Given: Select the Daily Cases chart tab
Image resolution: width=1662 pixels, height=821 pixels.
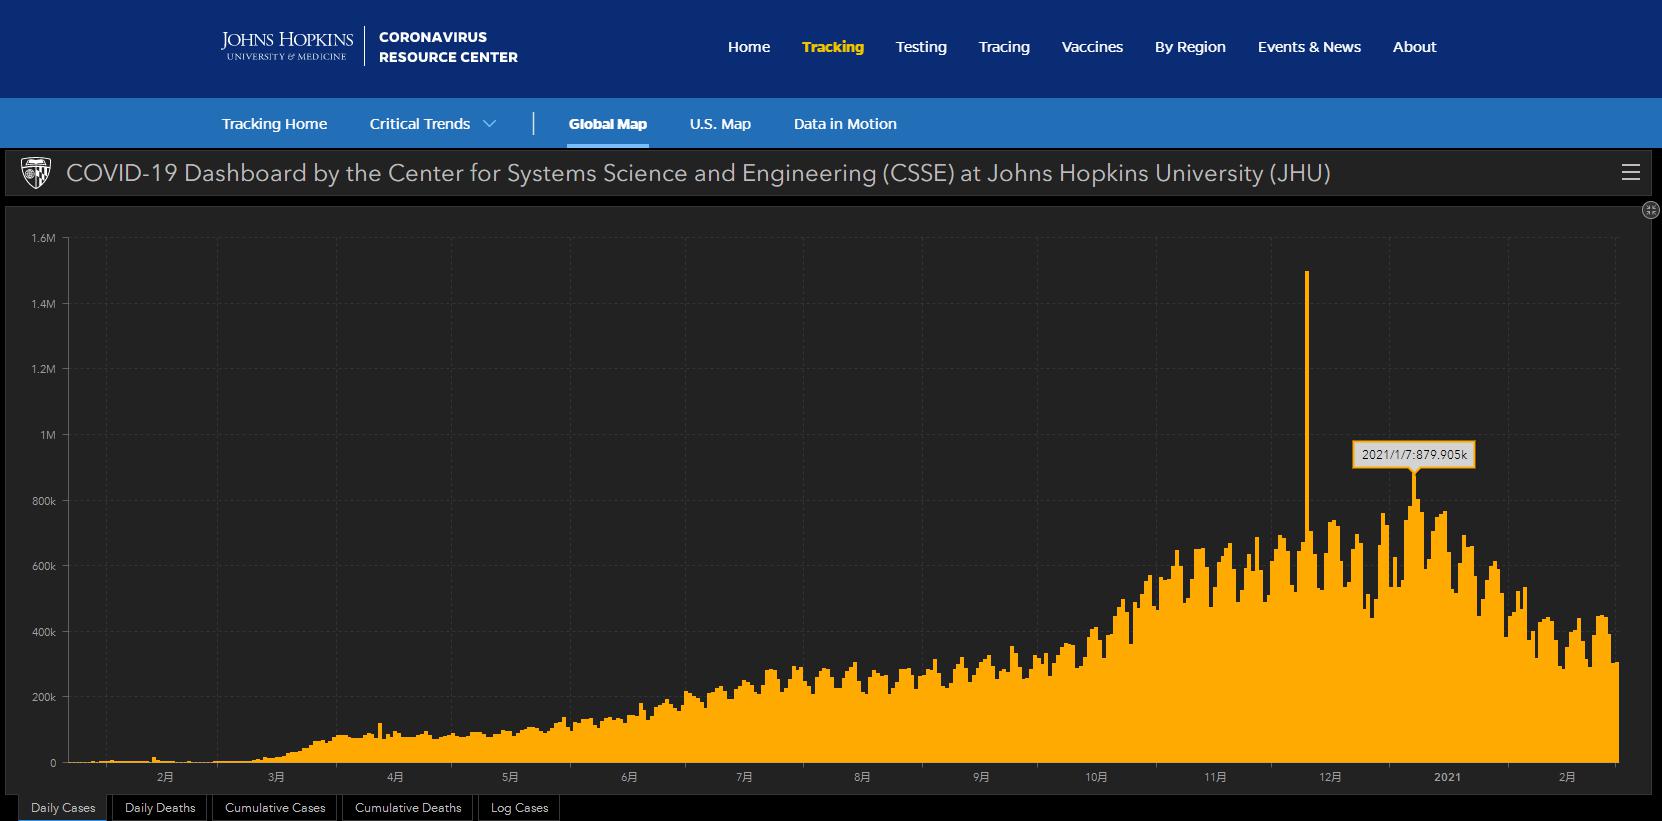Looking at the screenshot, I should 63,808.
